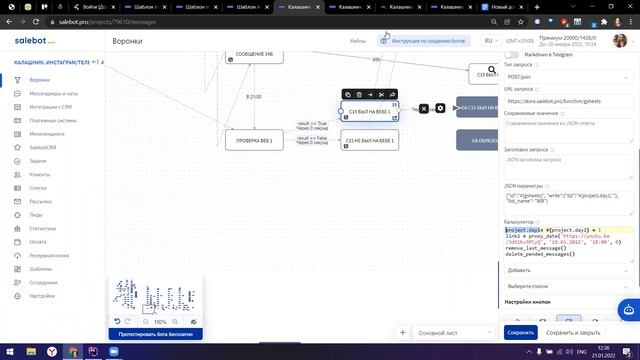Select СООБЩЕНИЕ 146 block

coord(254,56)
